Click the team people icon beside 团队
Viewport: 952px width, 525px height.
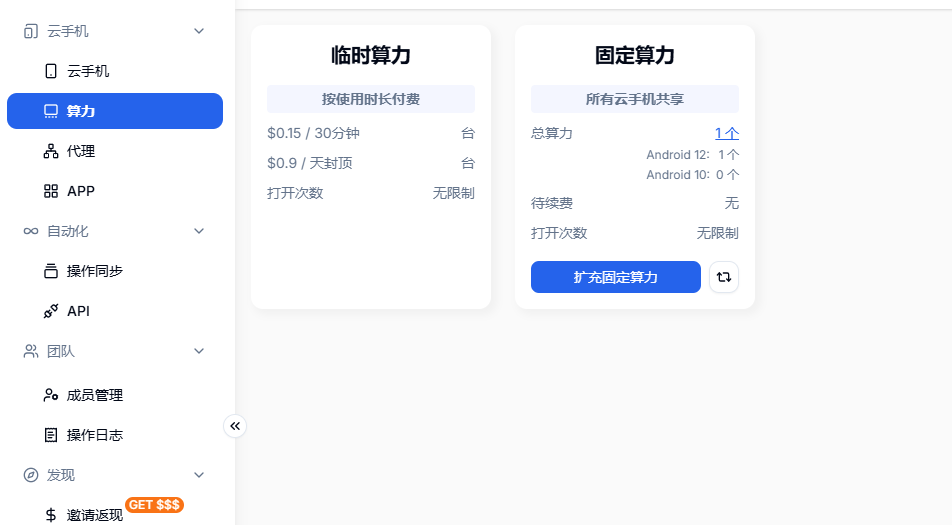click(x=30, y=351)
